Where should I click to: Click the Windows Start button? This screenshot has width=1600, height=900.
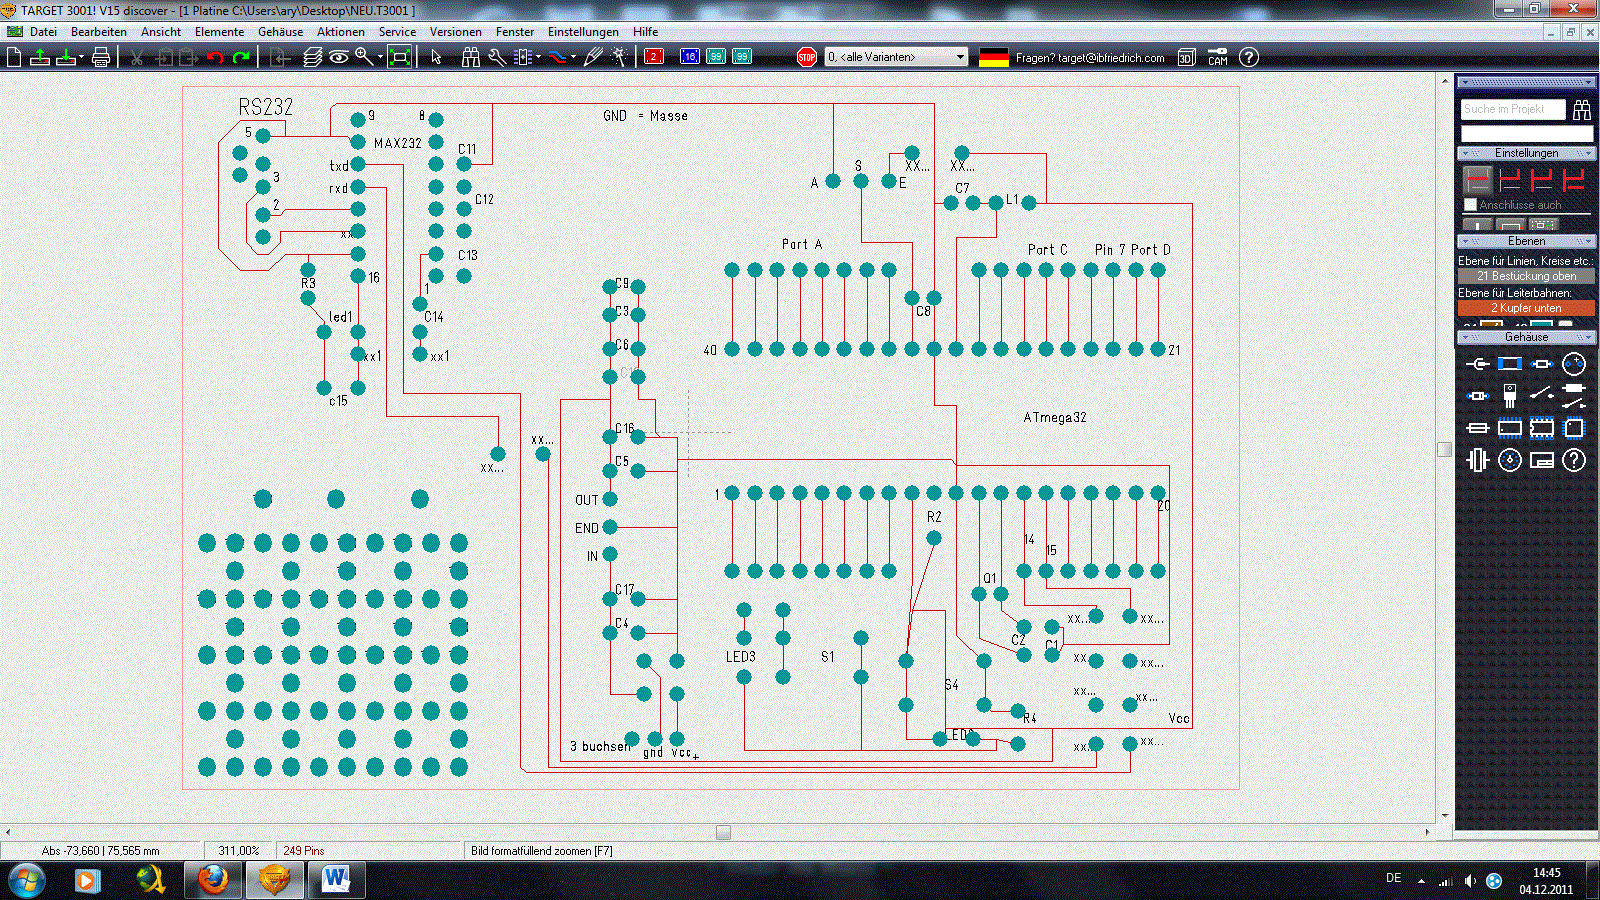(x=26, y=881)
